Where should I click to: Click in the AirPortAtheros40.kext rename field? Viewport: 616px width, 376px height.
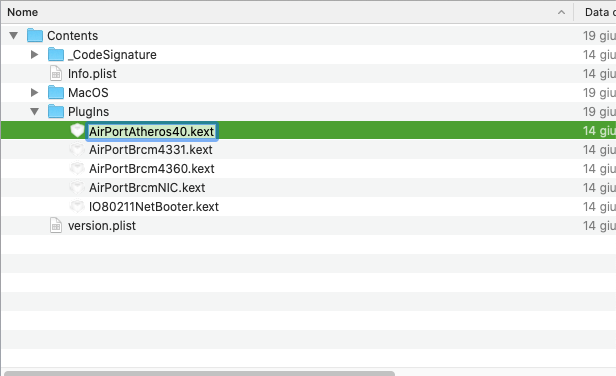(x=152, y=131)
